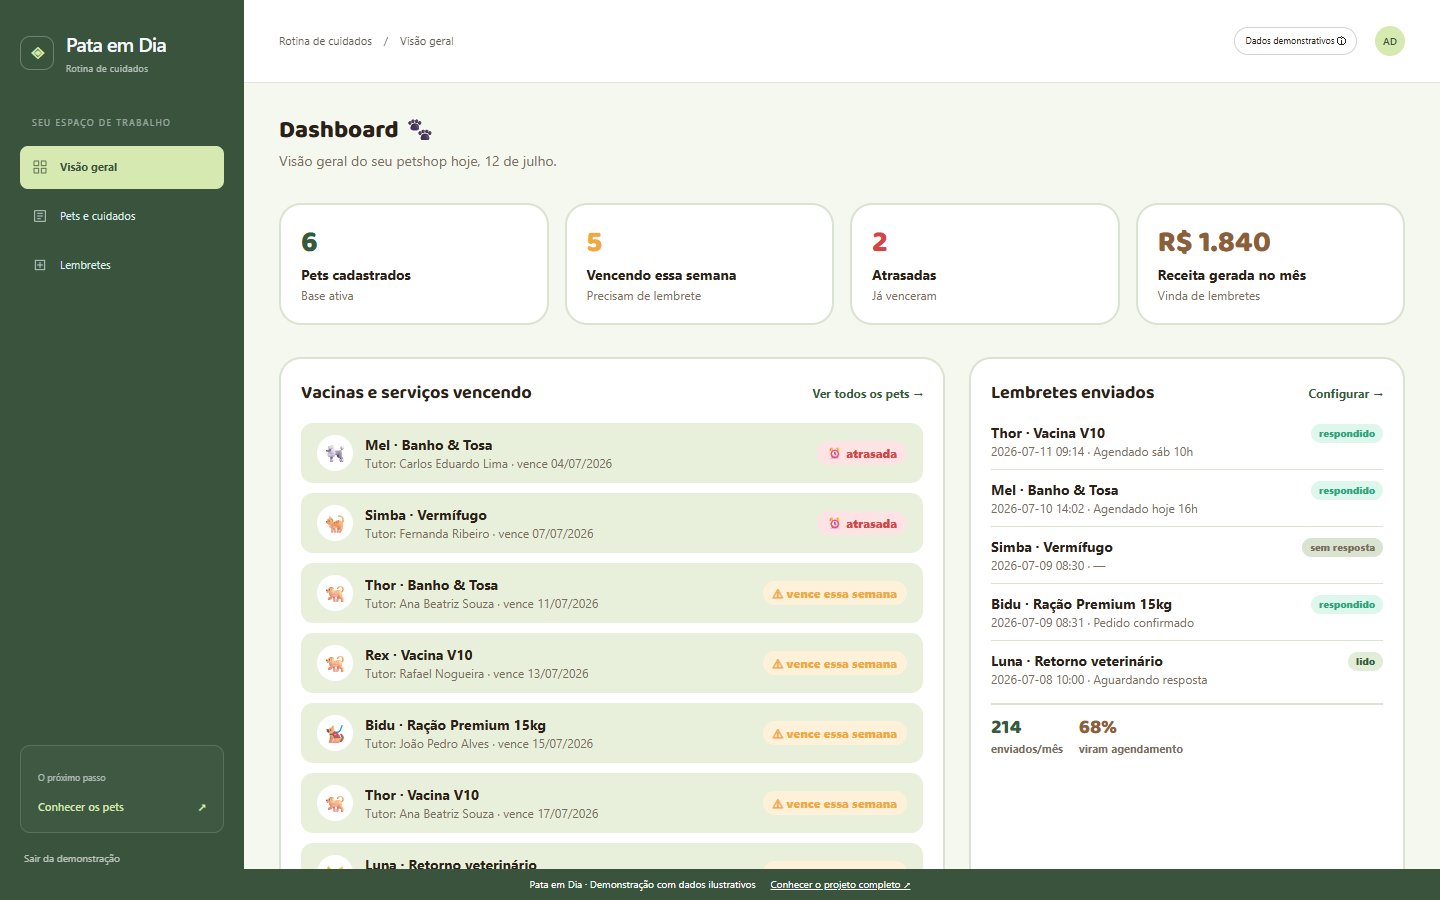Click respondido badge on Thor Vacina V10 reminder
The image size is (1440, 900).
pyautogui.click(x=1346, y=434)
